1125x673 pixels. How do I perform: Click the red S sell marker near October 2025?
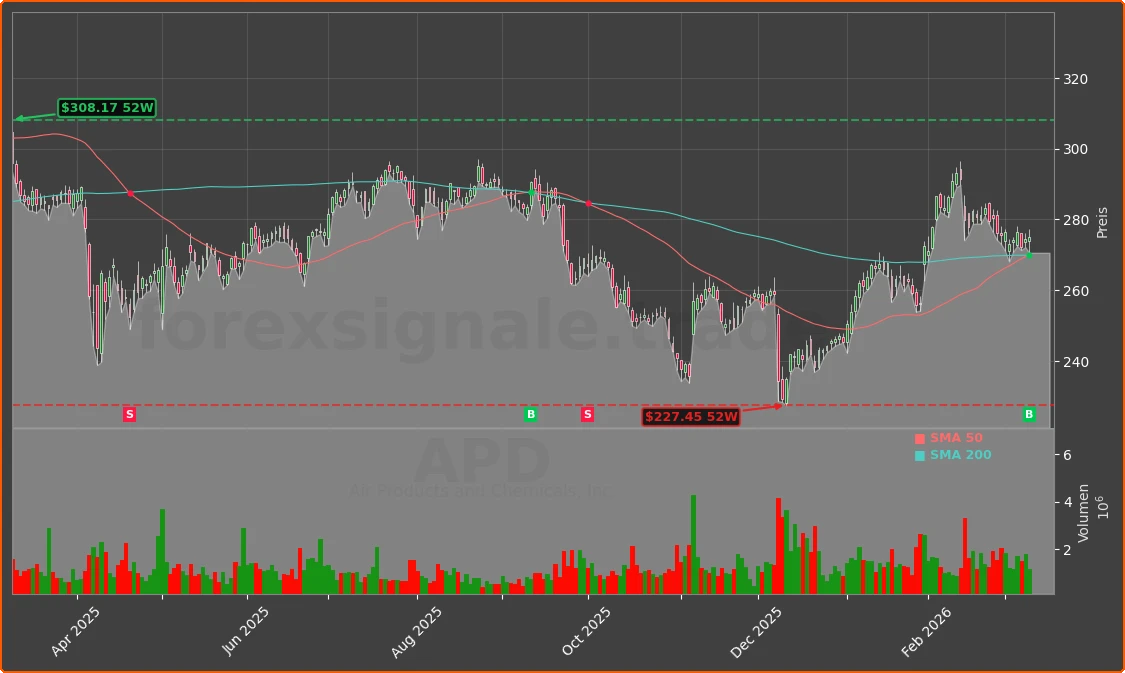587,414
